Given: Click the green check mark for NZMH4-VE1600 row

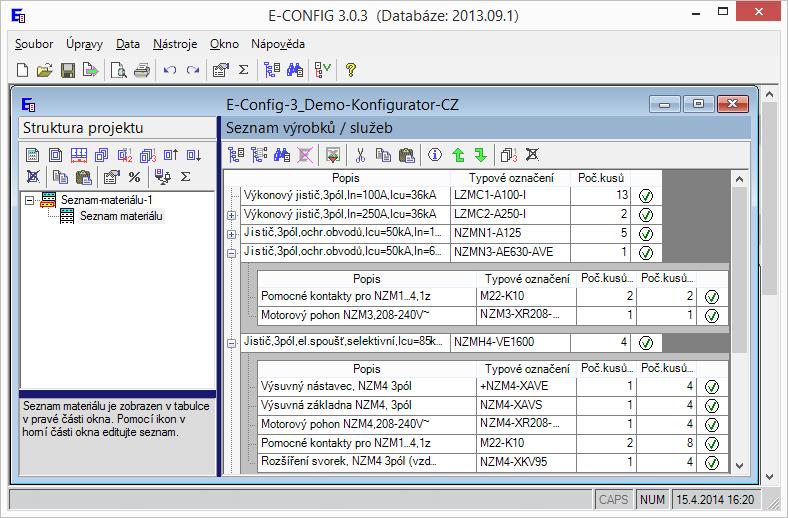Looking at the screenshot, I should 646,343.
